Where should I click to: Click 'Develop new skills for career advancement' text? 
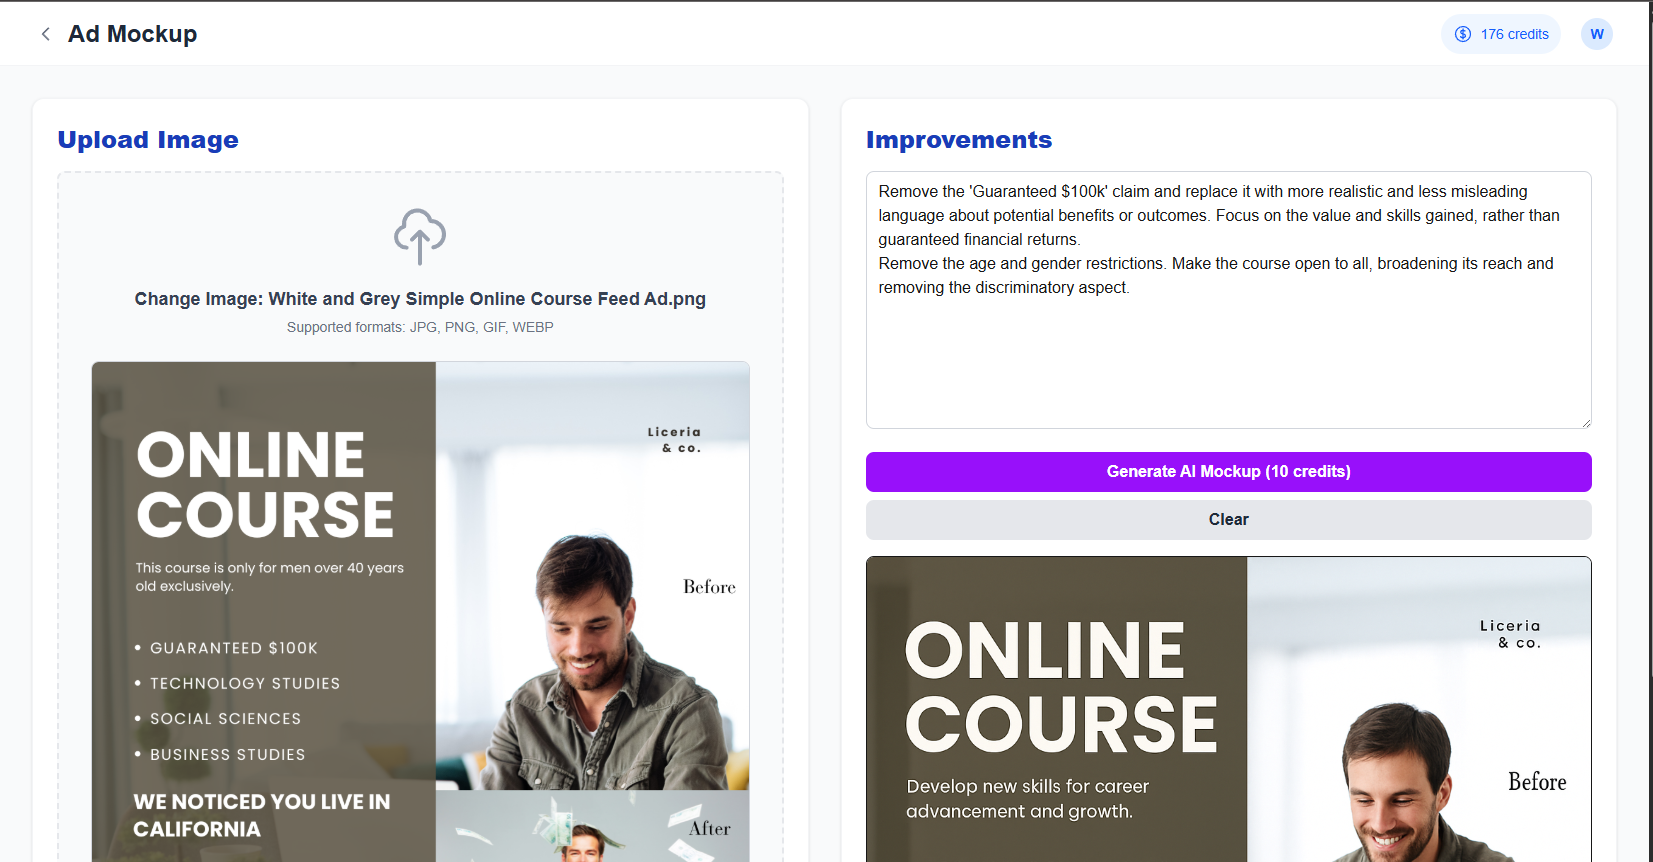1028,799
